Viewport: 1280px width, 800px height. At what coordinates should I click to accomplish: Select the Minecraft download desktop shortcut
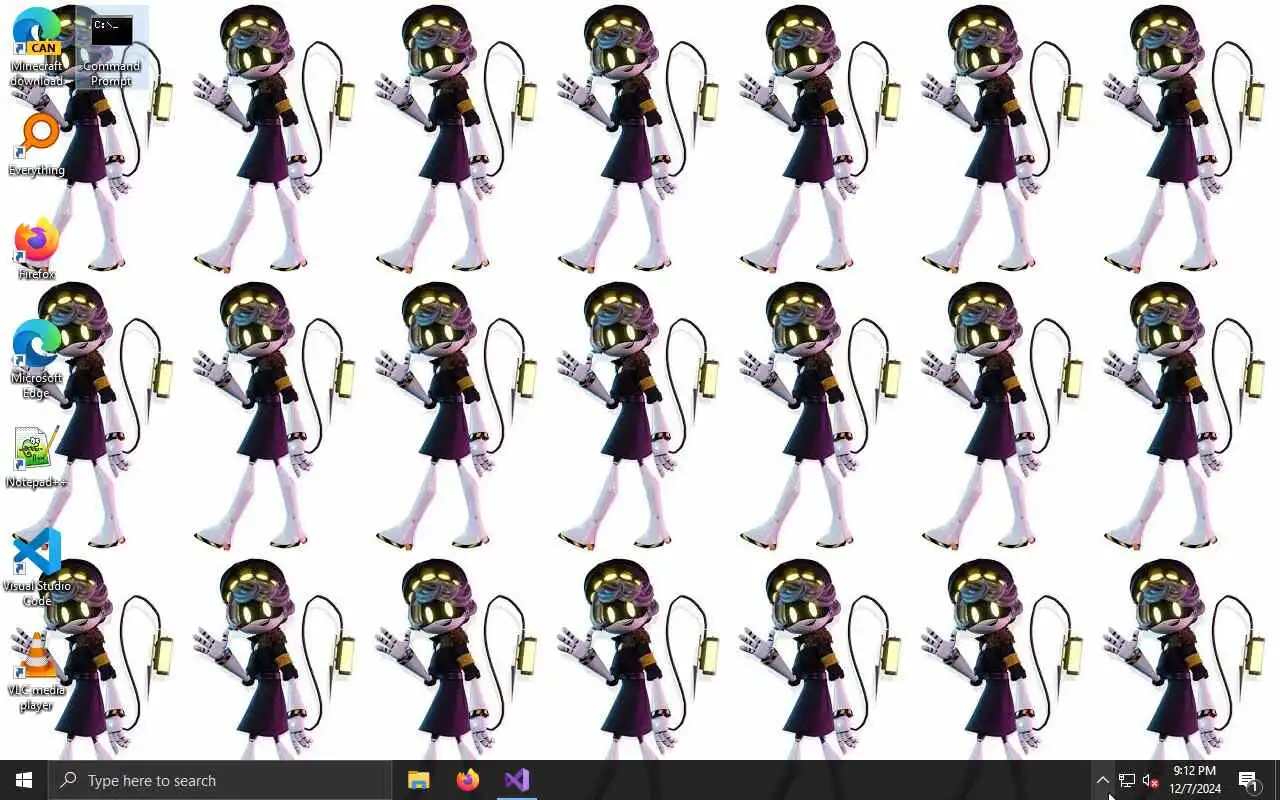pos(37,47)
